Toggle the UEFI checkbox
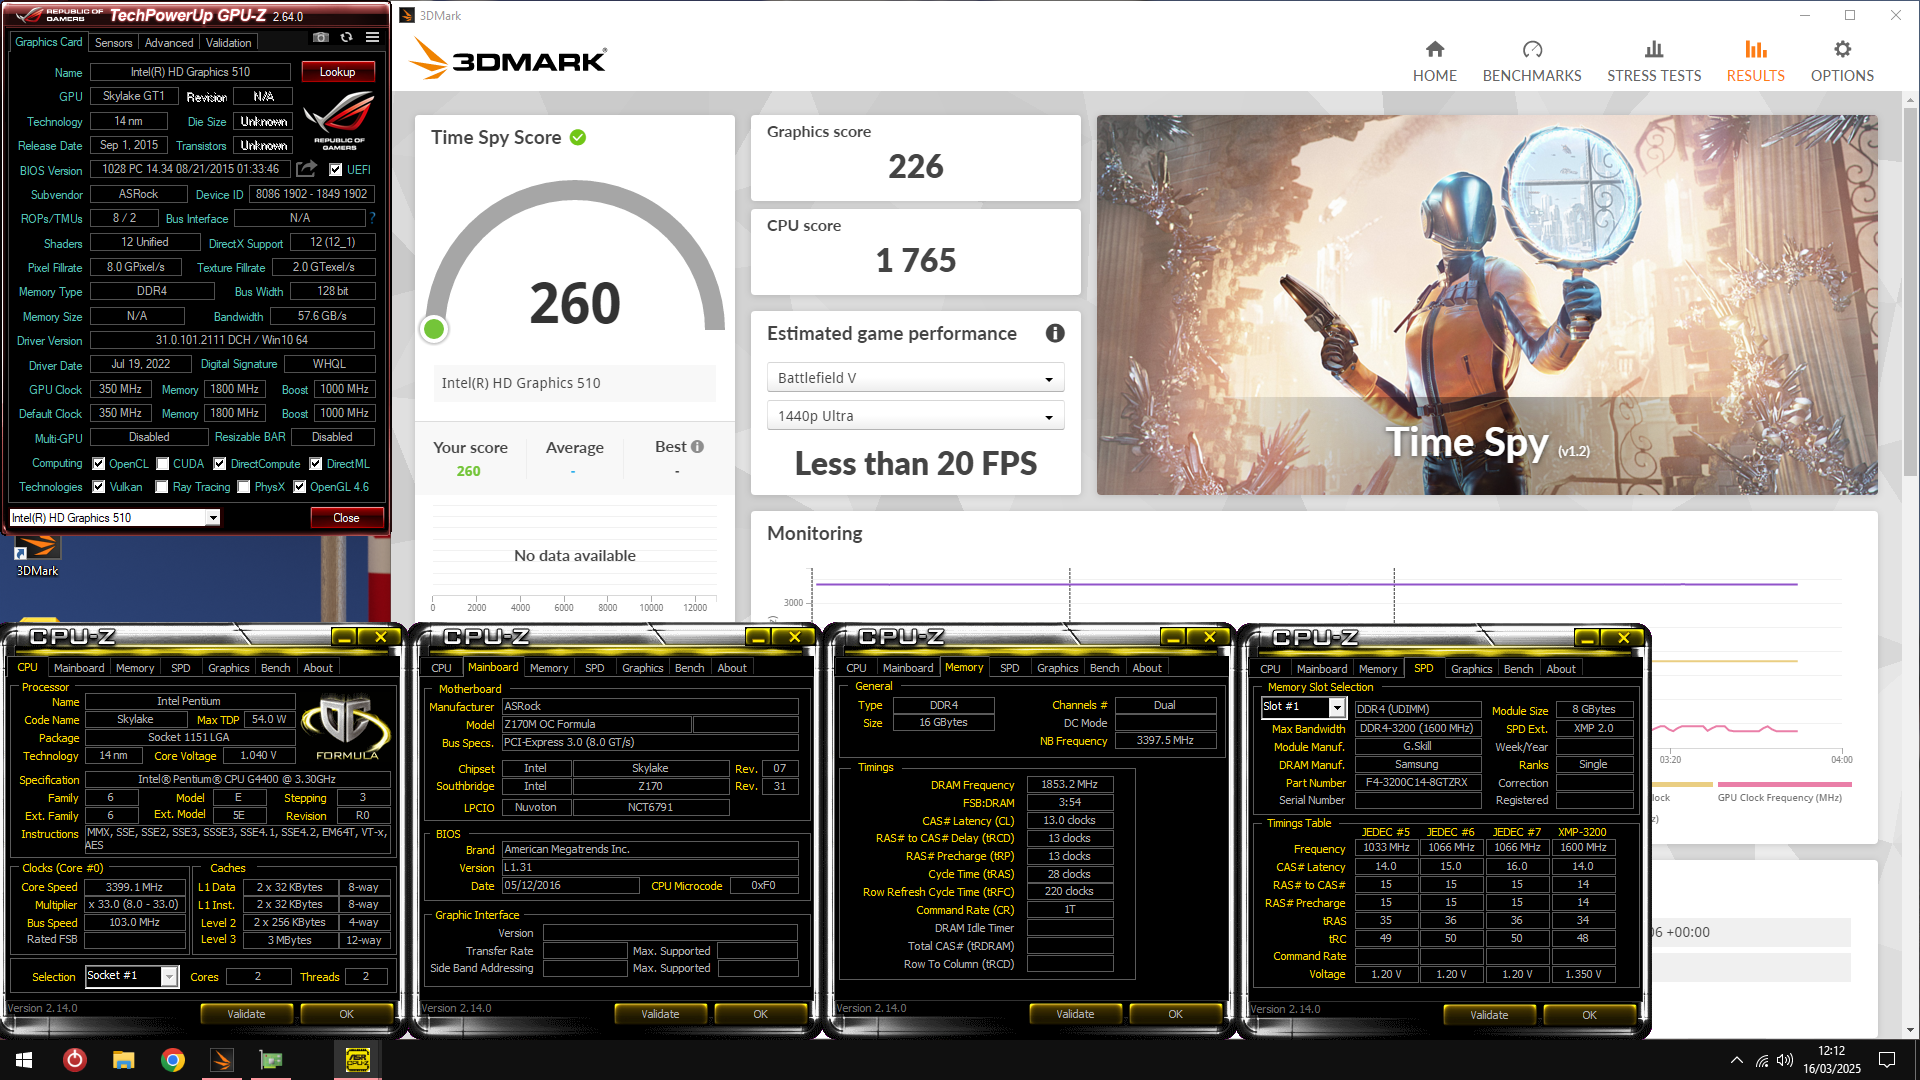This screenshot has width=1920, height=1080. [336, 170]
